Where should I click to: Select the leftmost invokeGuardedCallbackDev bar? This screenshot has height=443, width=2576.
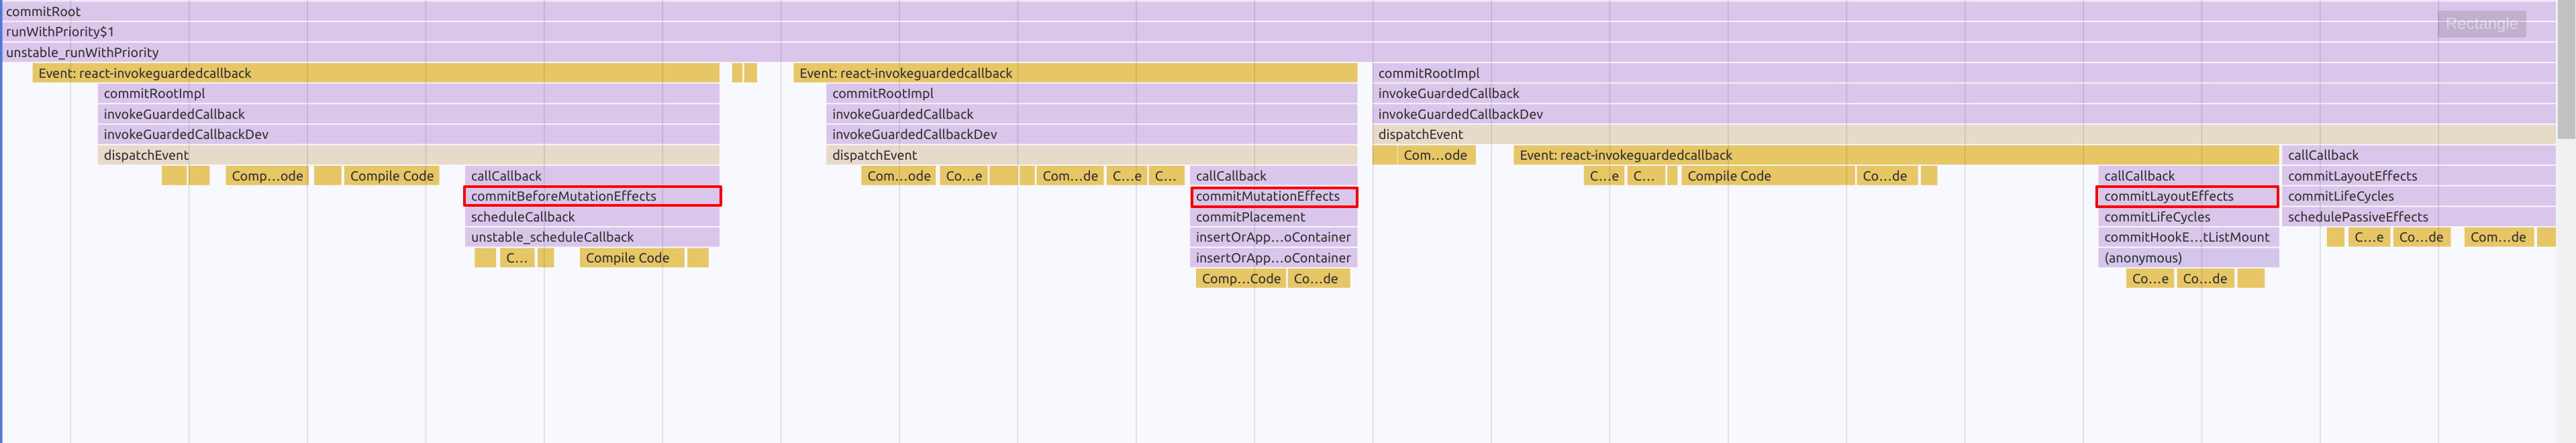(x=408, y=134)
